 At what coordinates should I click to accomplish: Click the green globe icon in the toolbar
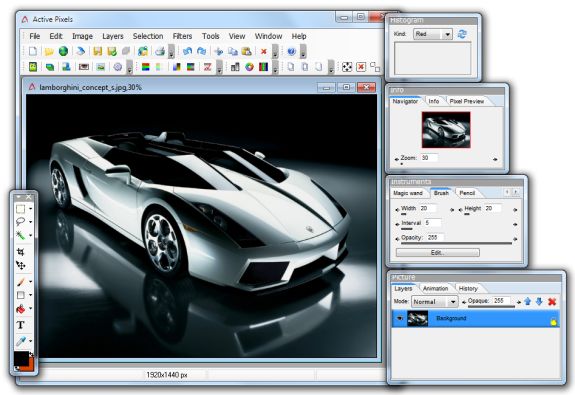click(63, 51)
